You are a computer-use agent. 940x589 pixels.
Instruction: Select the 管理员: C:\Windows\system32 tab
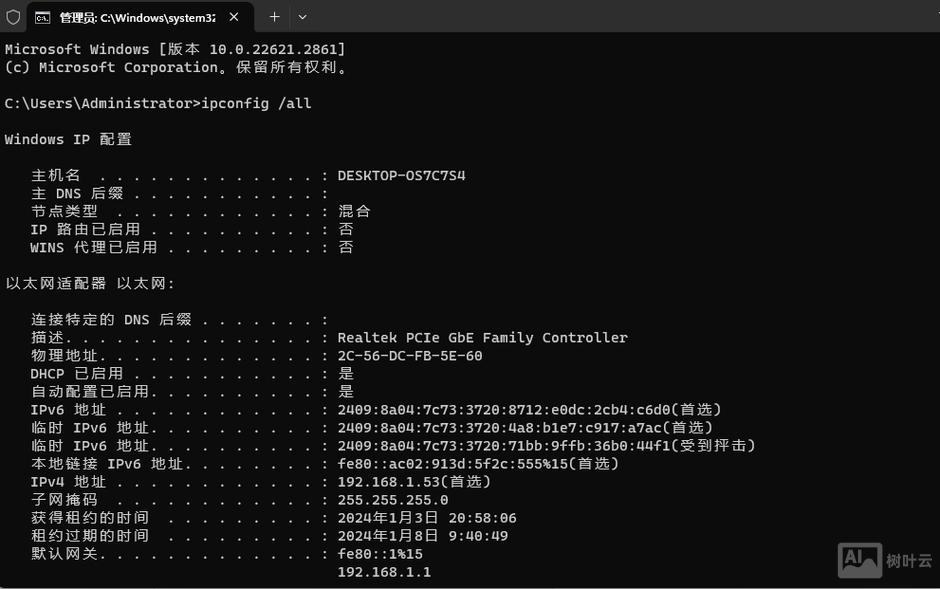coord(137,17)
